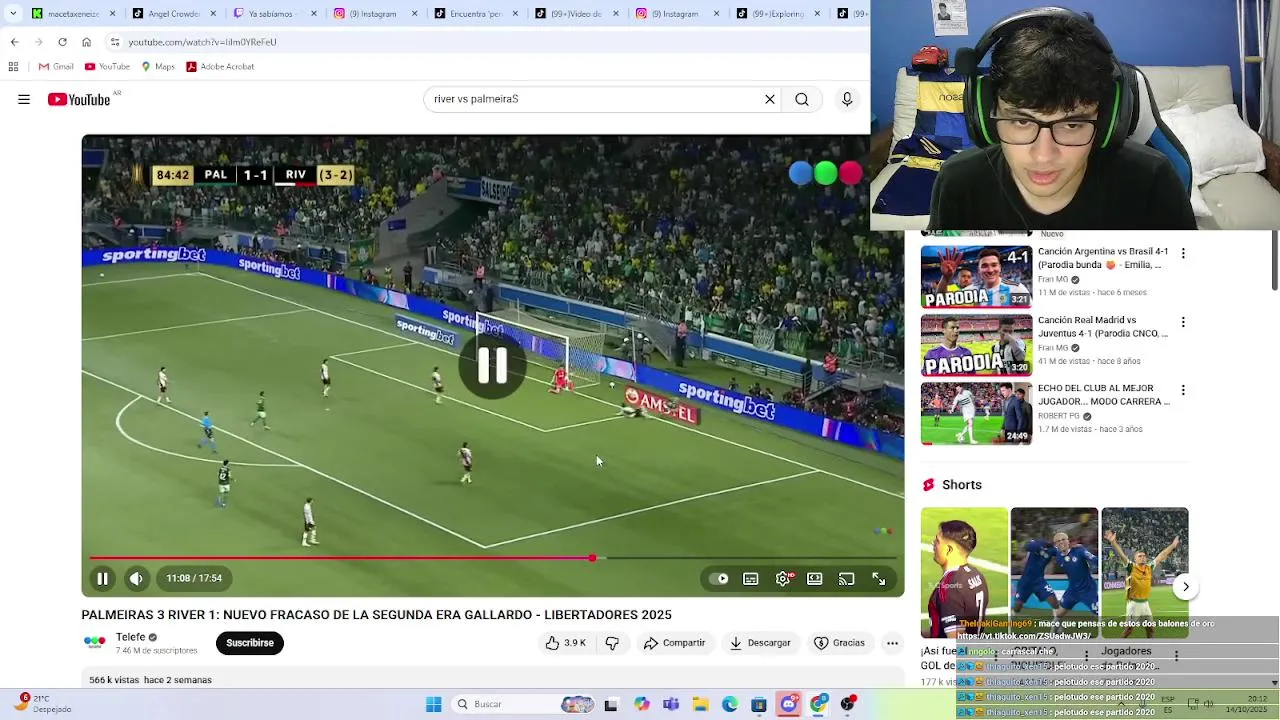Open the browser home page
This screenshot has width=1280, height=720.
pyautogui.click(x=86, y=42)
